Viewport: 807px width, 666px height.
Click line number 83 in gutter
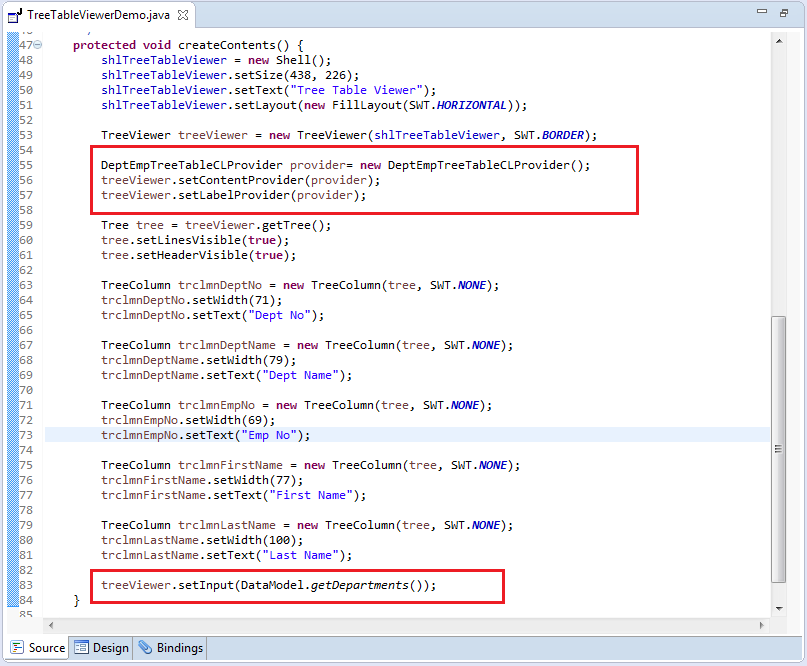[26, 585]
